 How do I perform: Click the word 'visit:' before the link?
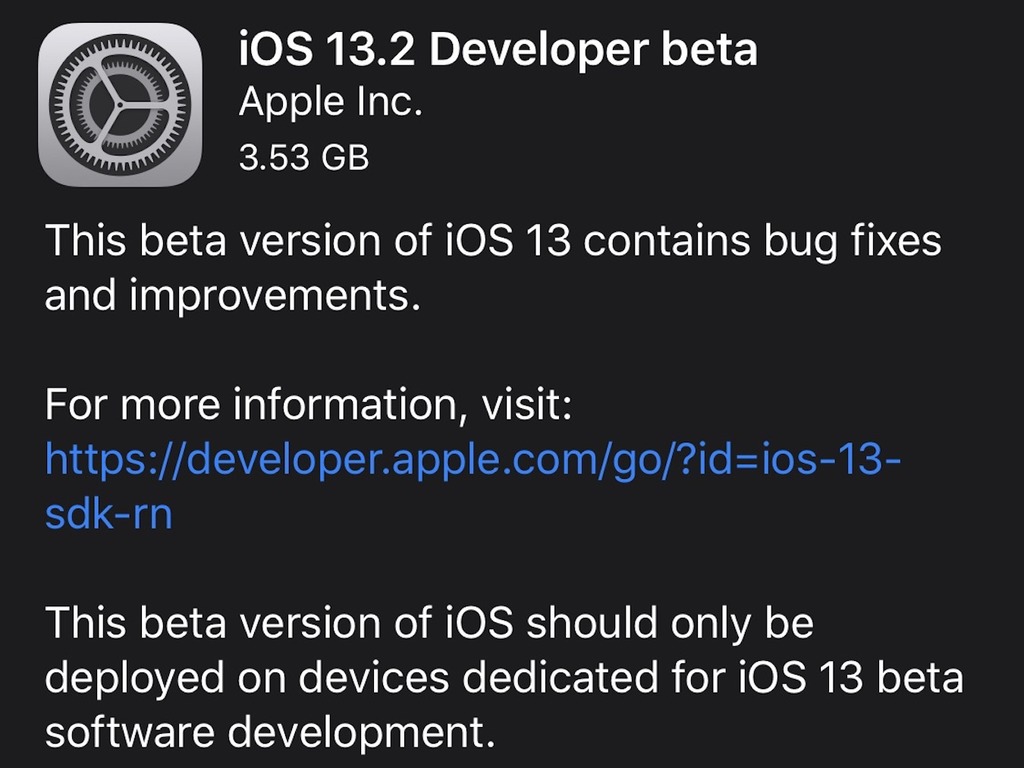tap(526, 404)
